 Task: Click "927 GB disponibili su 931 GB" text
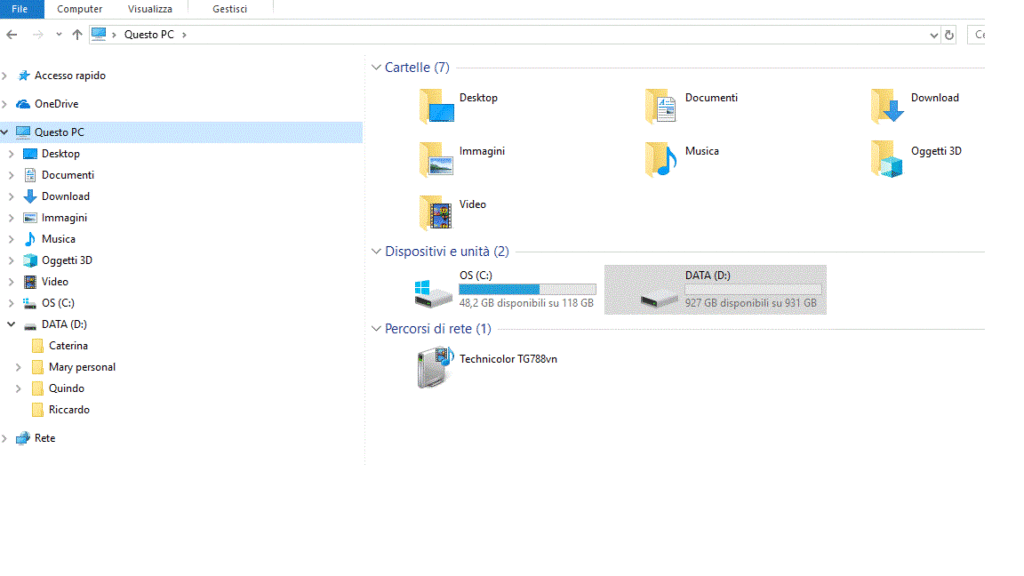pos(751,303)
